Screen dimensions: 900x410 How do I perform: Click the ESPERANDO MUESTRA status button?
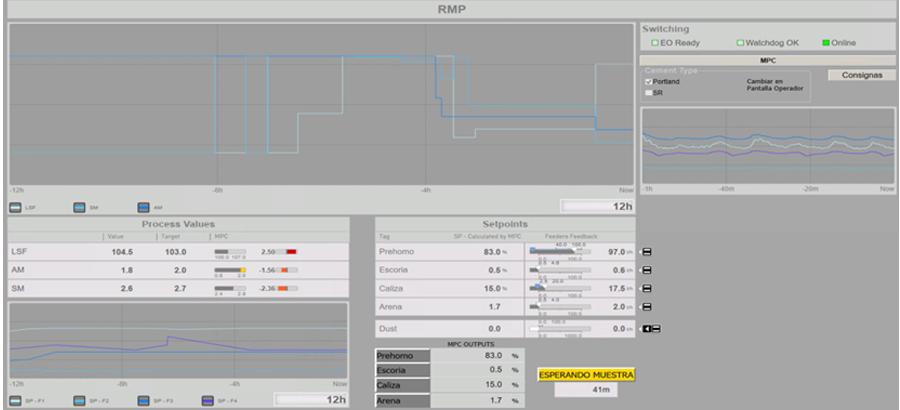coord(586,375)
